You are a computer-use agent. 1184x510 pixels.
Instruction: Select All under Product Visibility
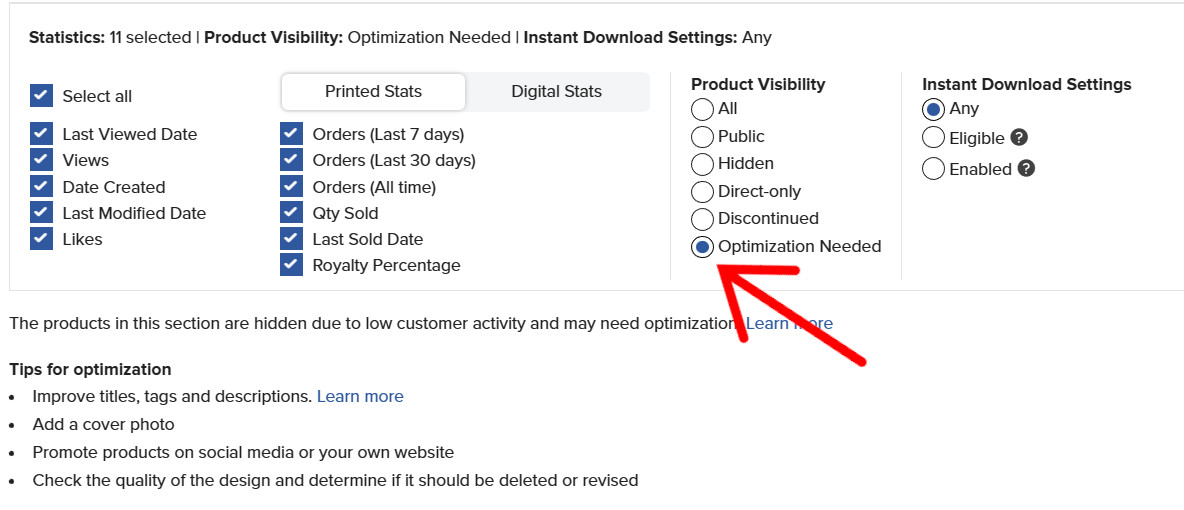pyautogui.click(x=702, y=110)
